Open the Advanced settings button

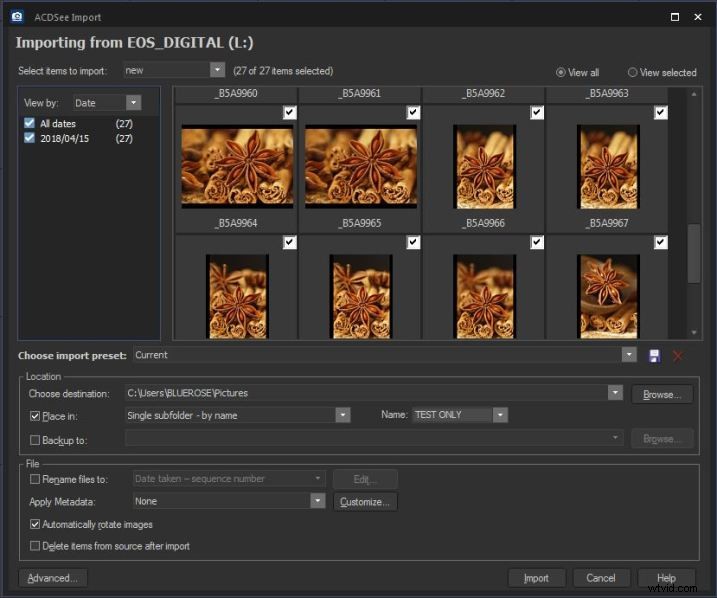(x=53, y=578)
